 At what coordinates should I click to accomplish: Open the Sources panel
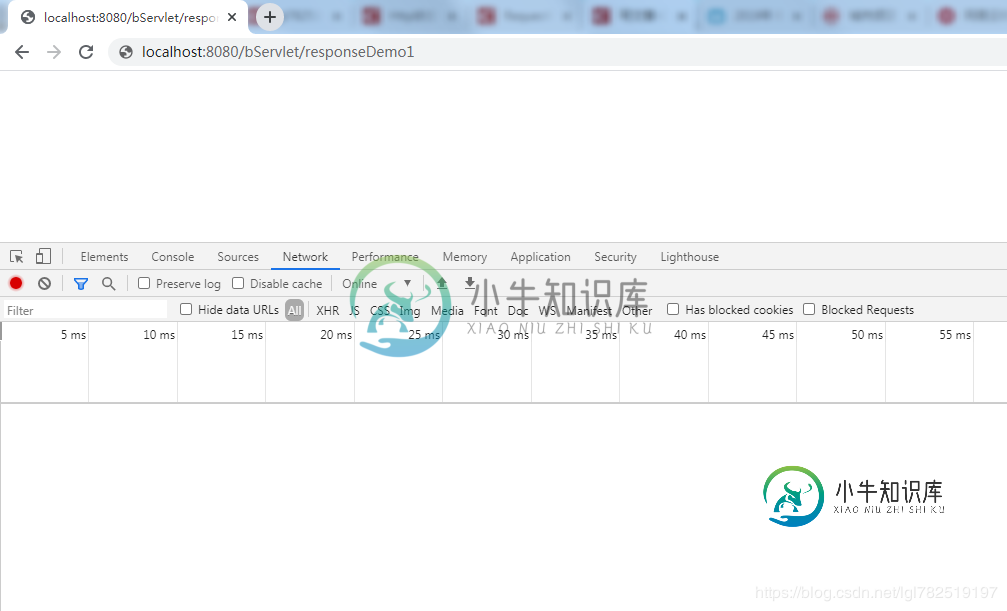238,257
